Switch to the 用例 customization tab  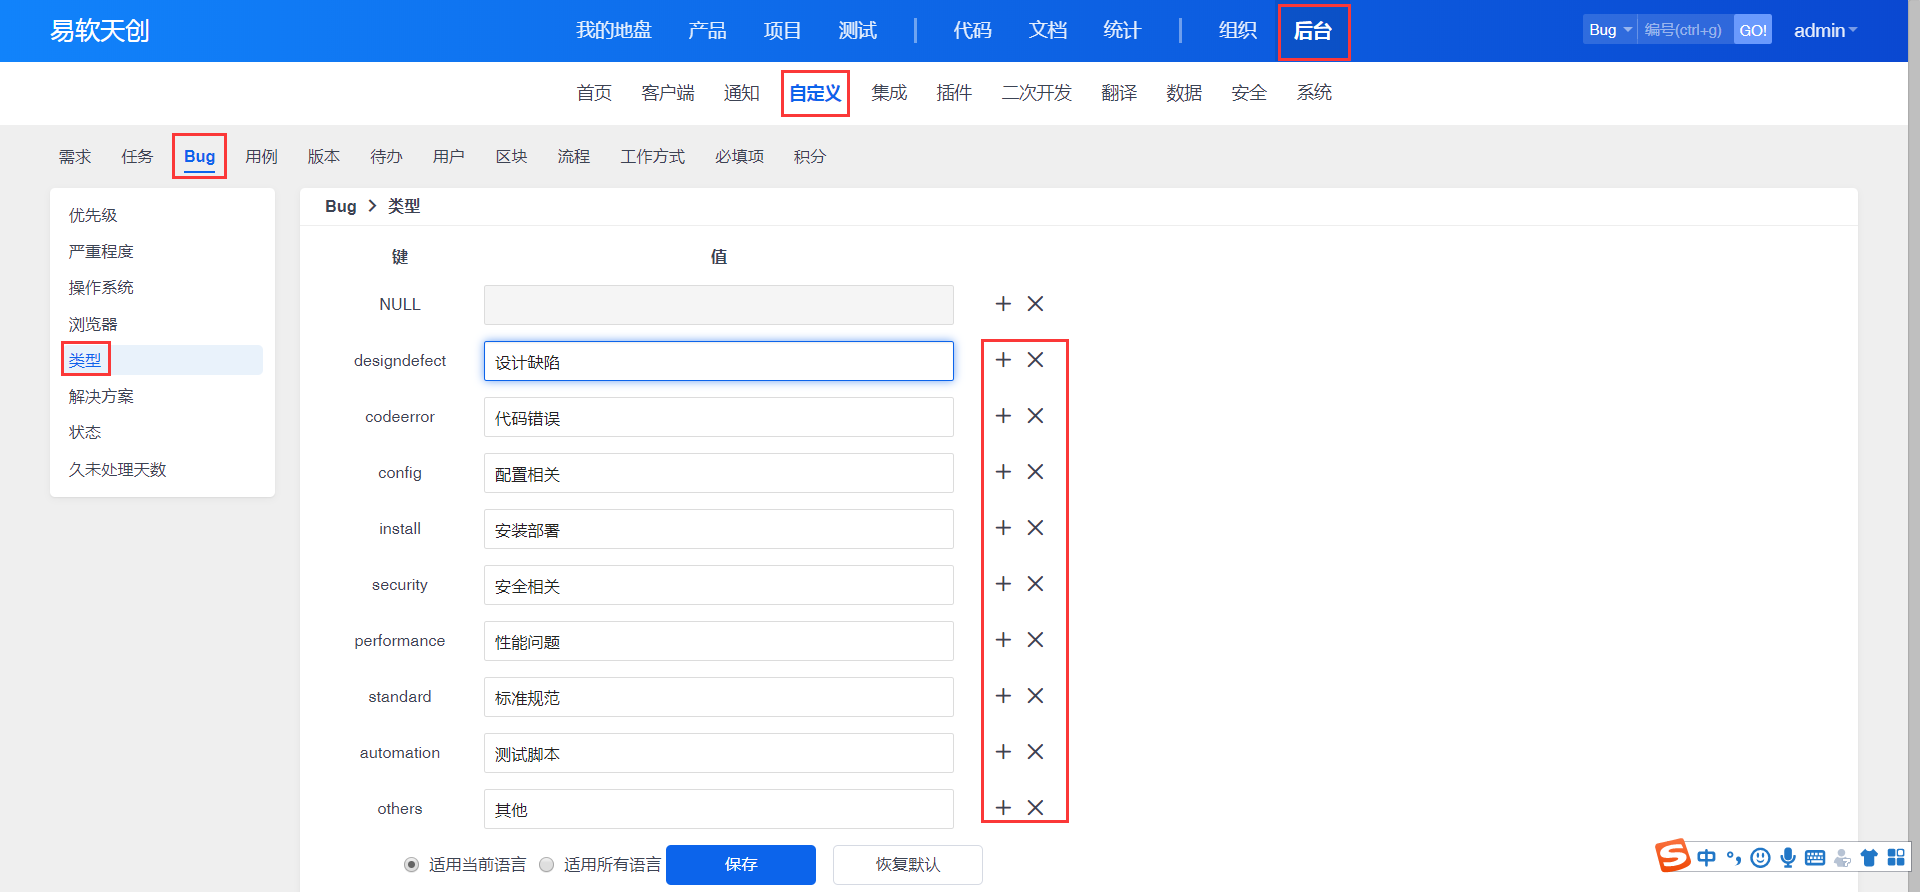[x=261, y=157]
